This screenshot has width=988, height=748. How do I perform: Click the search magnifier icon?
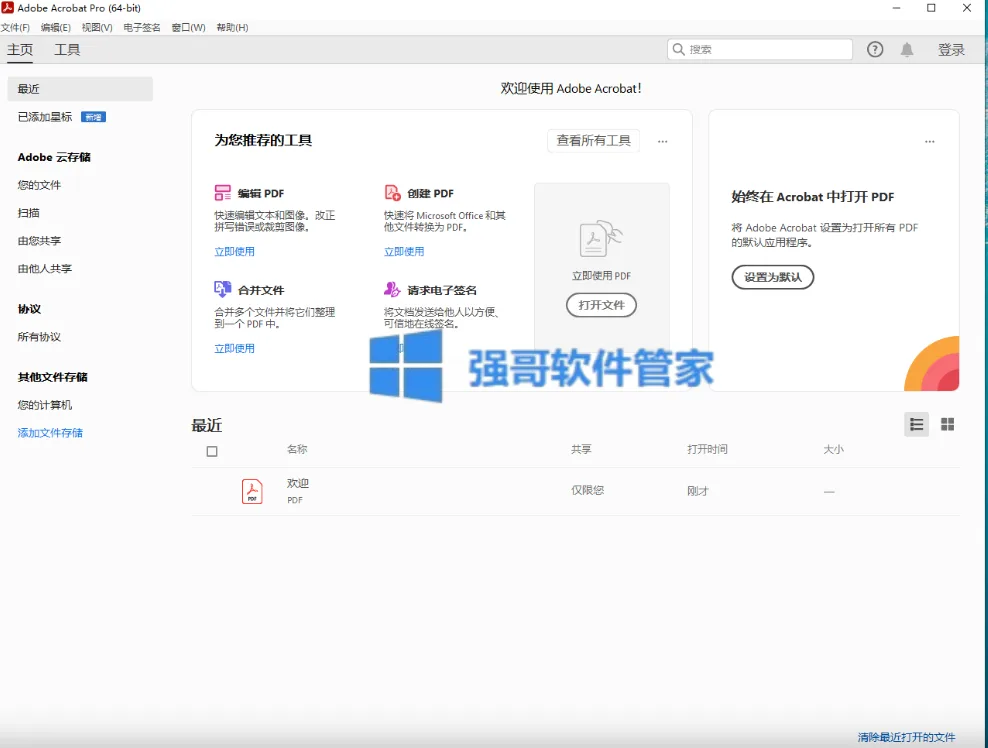[678, 49]
